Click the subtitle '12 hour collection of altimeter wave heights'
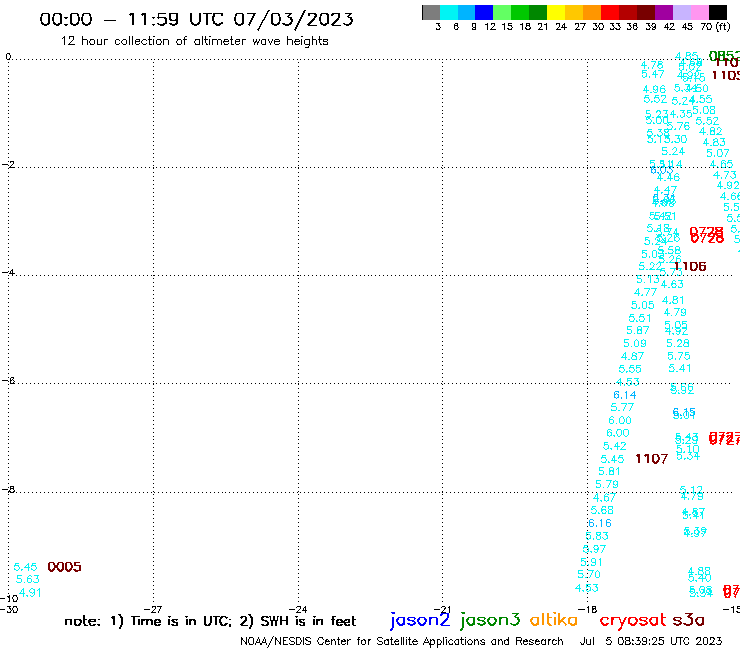 click(x=194, y=41)
